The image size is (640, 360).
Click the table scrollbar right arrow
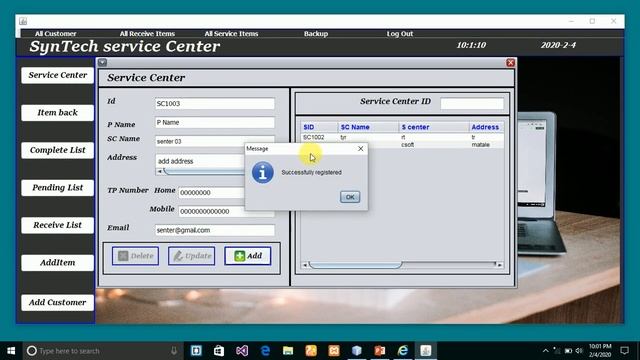point(500,265)
